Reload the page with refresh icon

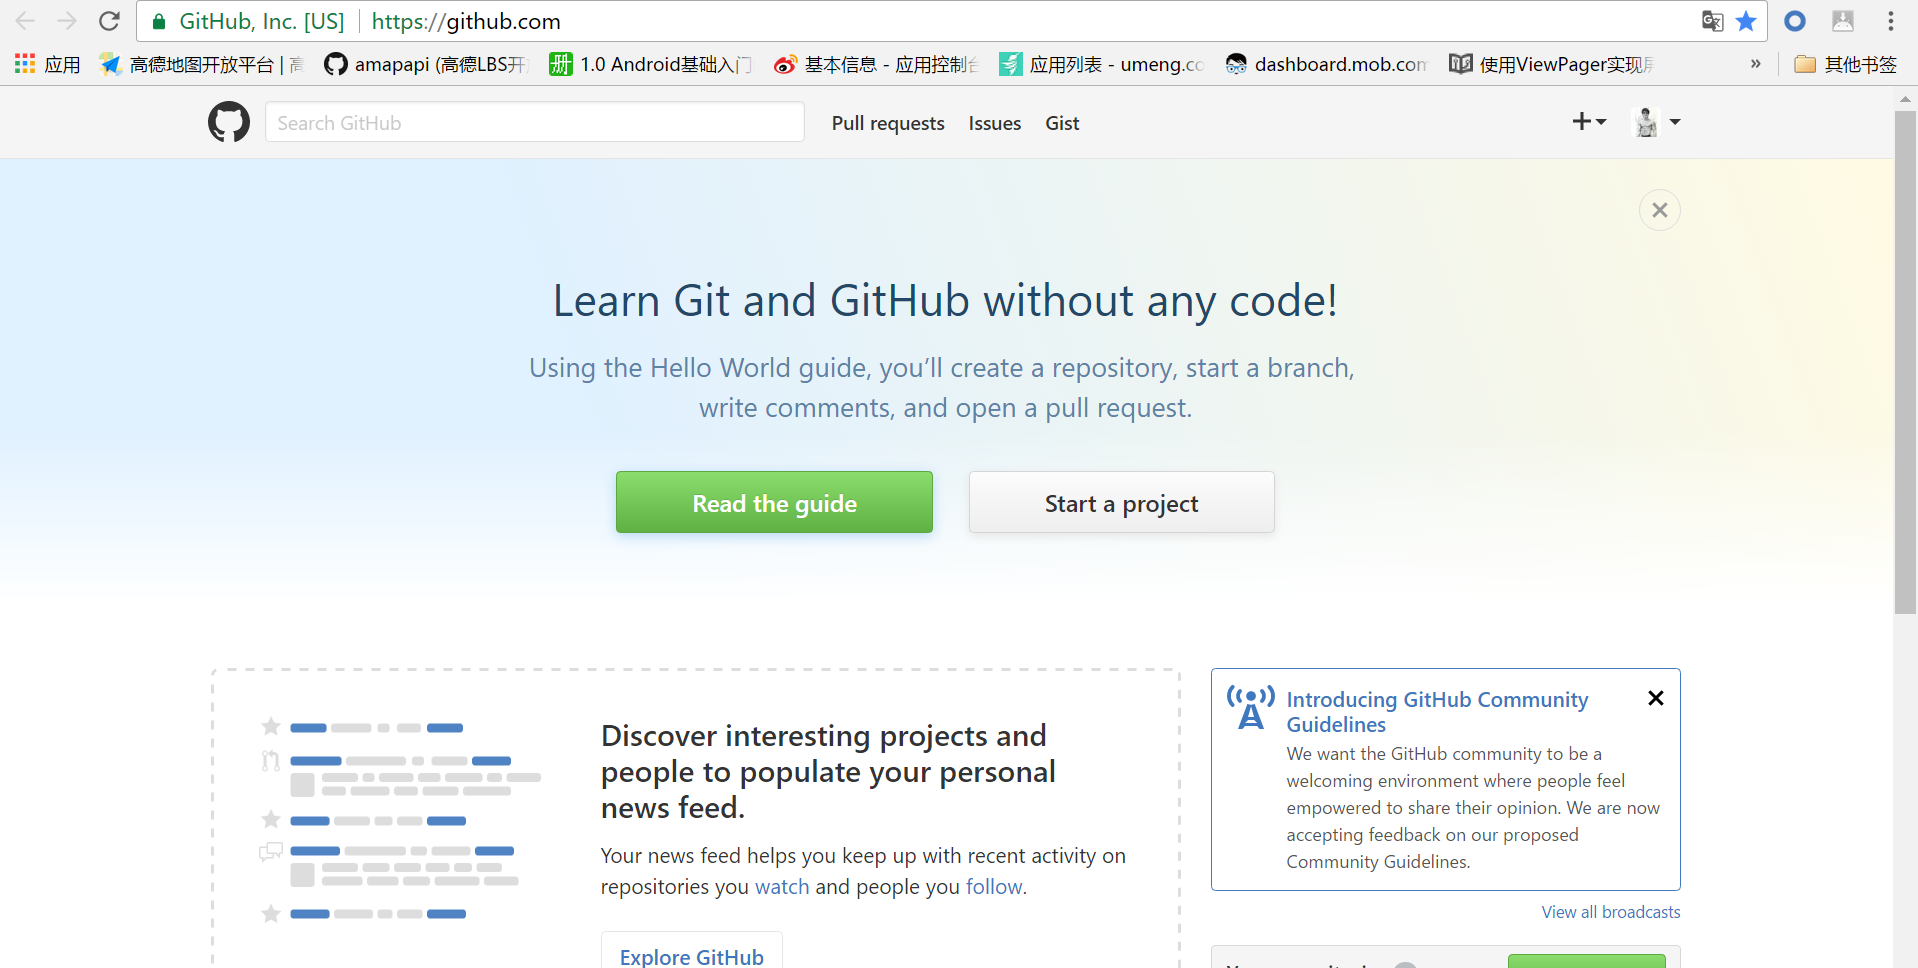click(x=110, y=21)
